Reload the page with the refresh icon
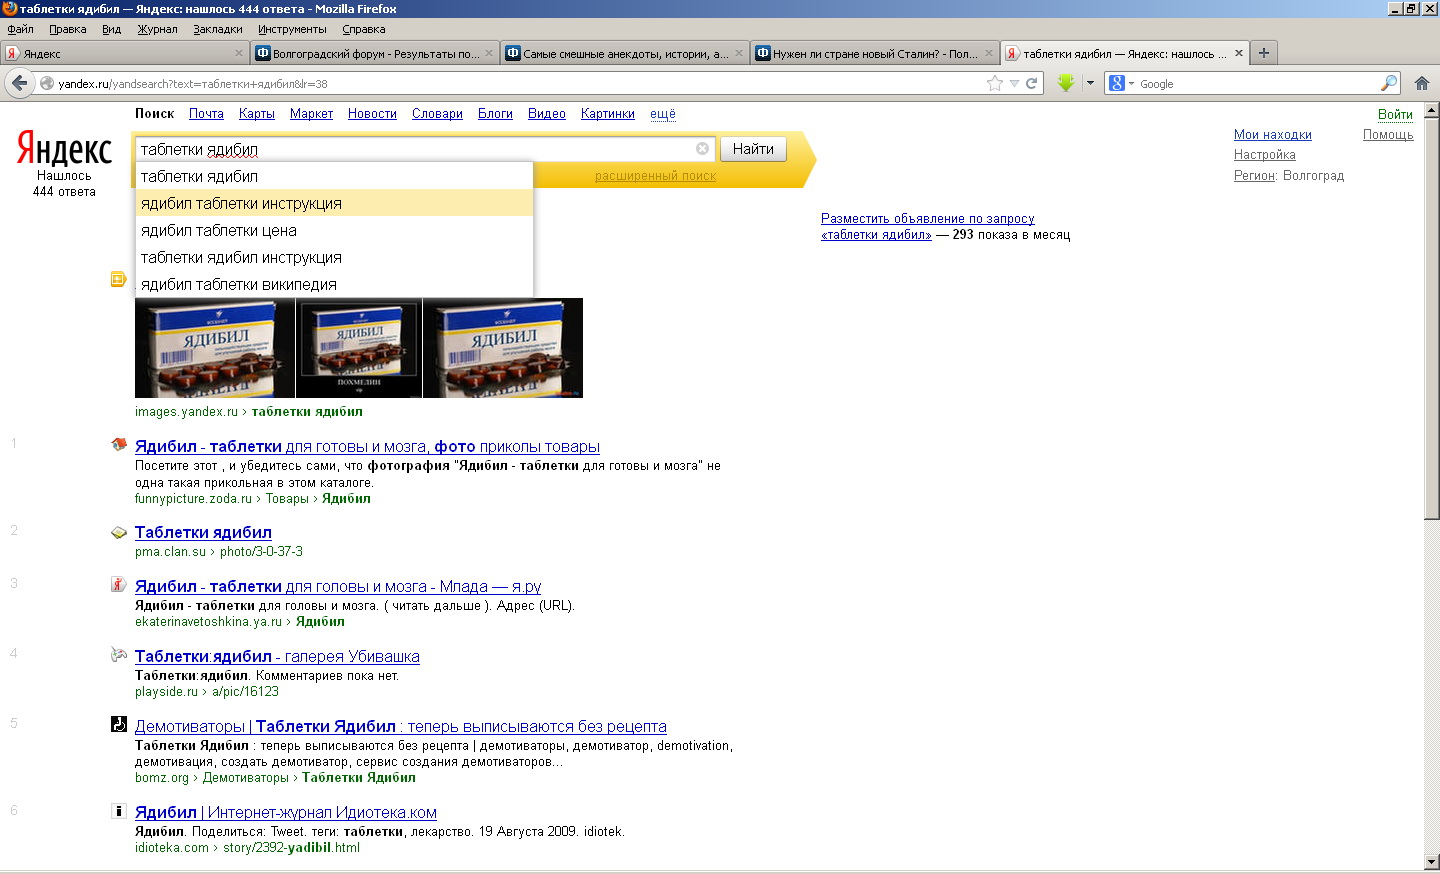This screenshot has width=1440, height=874. [x=1031, y=83]
